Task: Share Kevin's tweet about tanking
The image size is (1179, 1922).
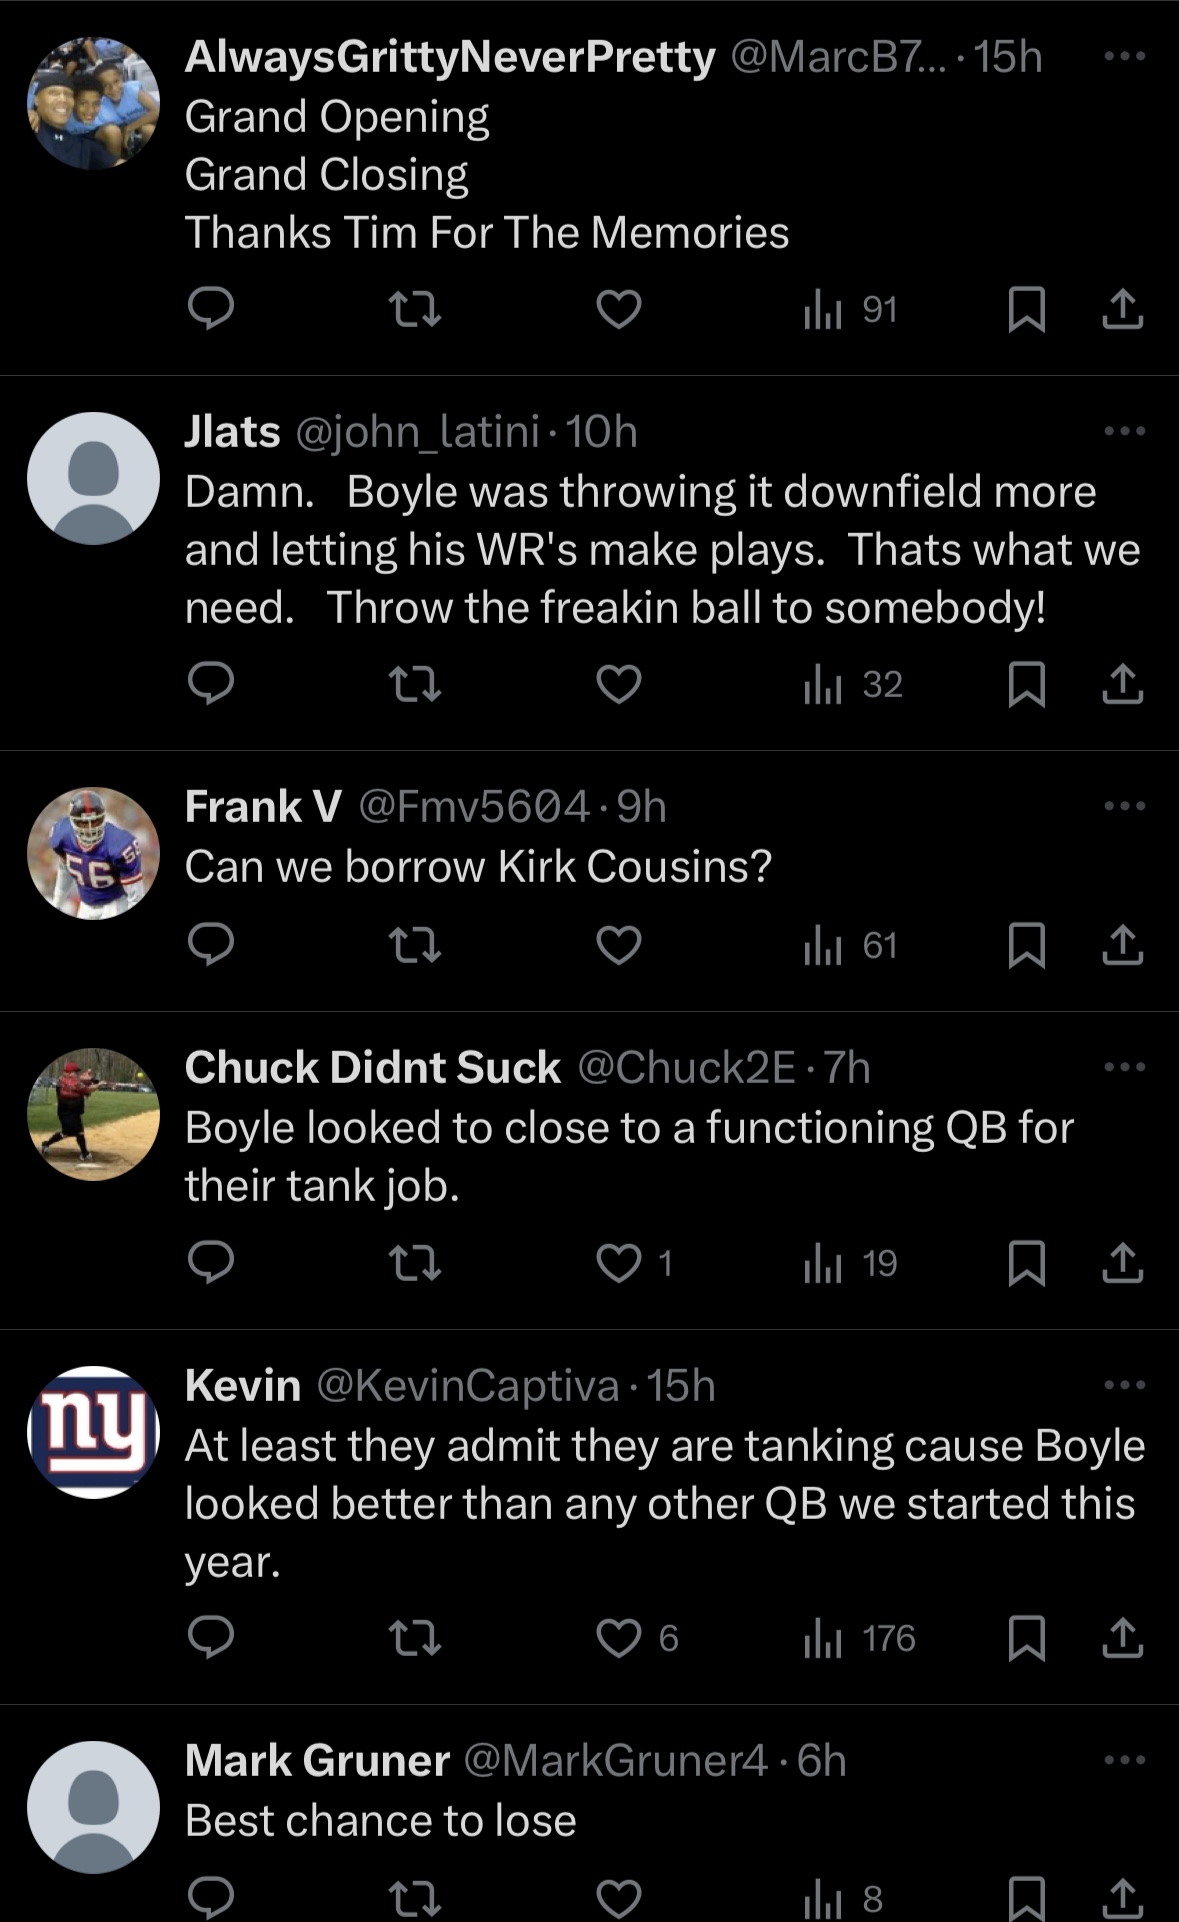Action: click(1122, 1638)
